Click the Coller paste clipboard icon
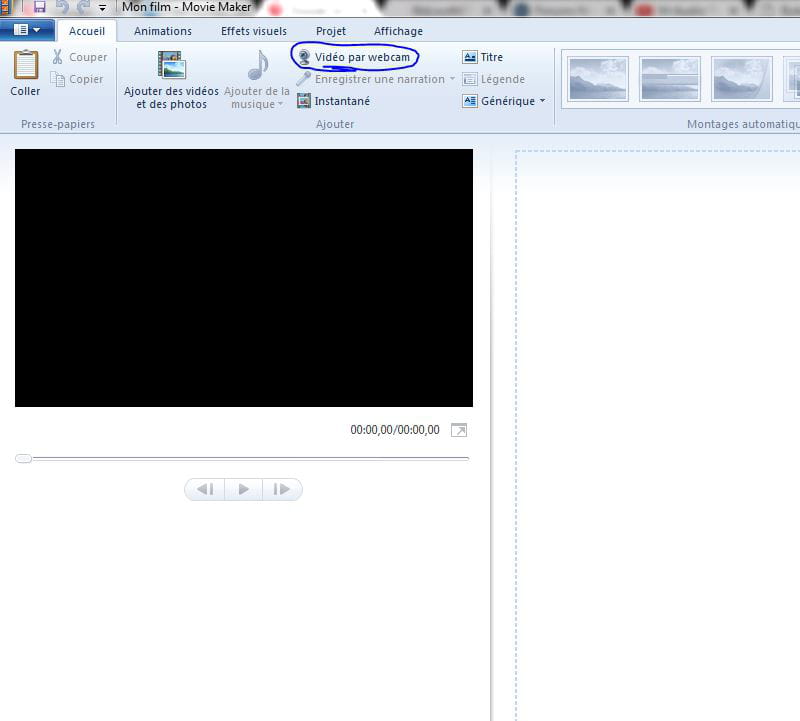 26,65
